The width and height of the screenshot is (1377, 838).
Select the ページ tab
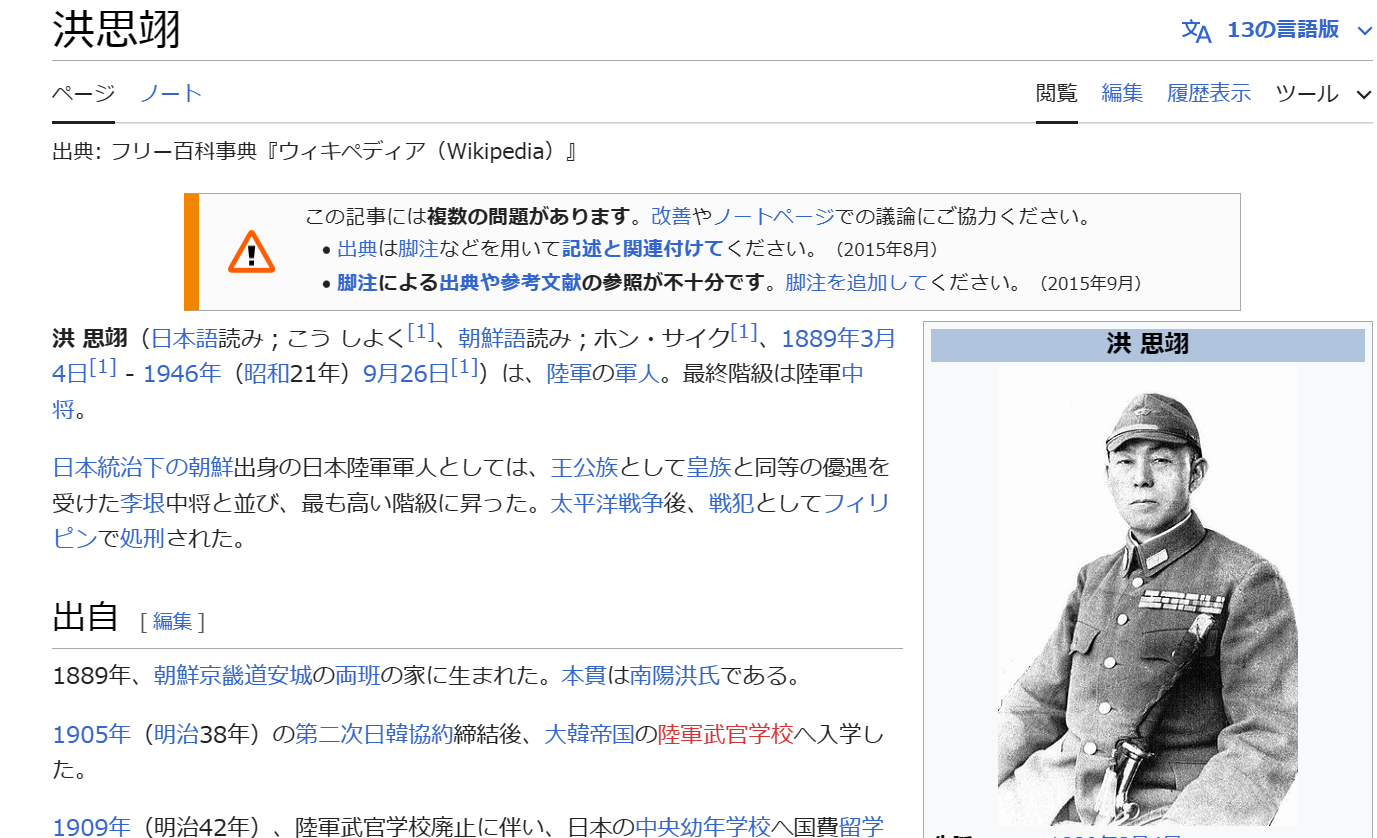click(83, 94)
